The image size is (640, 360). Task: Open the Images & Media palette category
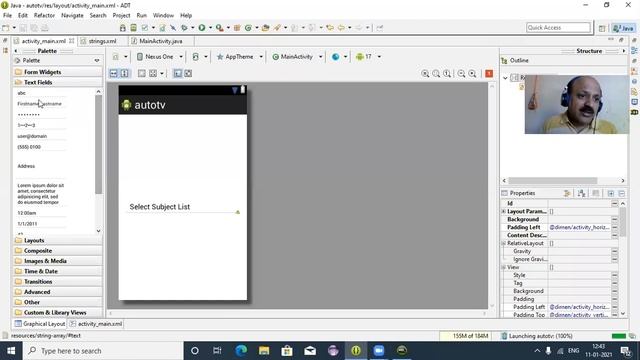pos(58,261)
